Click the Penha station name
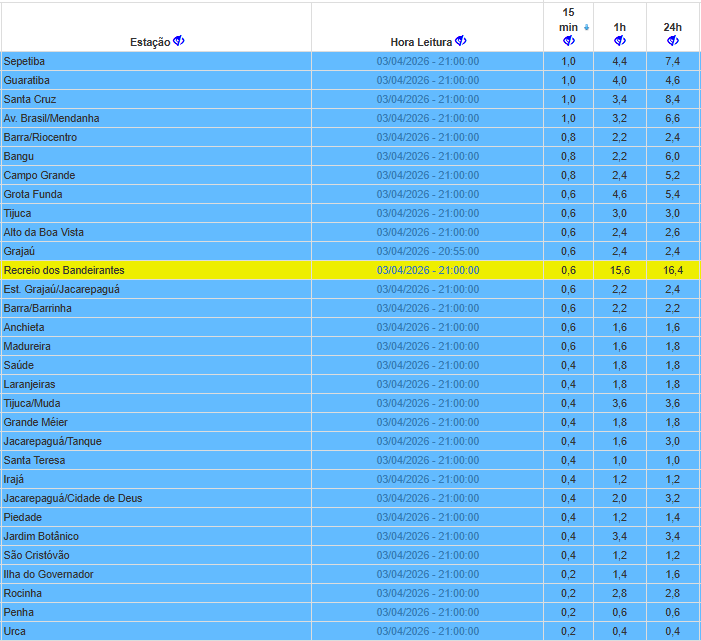This screenshot has height=641, width=701. tap(19, 612)
